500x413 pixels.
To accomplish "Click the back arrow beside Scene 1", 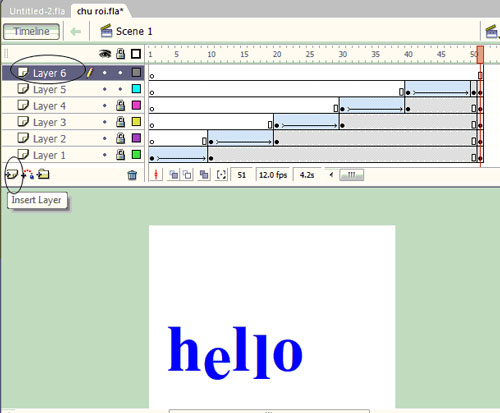I will click(x=76, y=32).
